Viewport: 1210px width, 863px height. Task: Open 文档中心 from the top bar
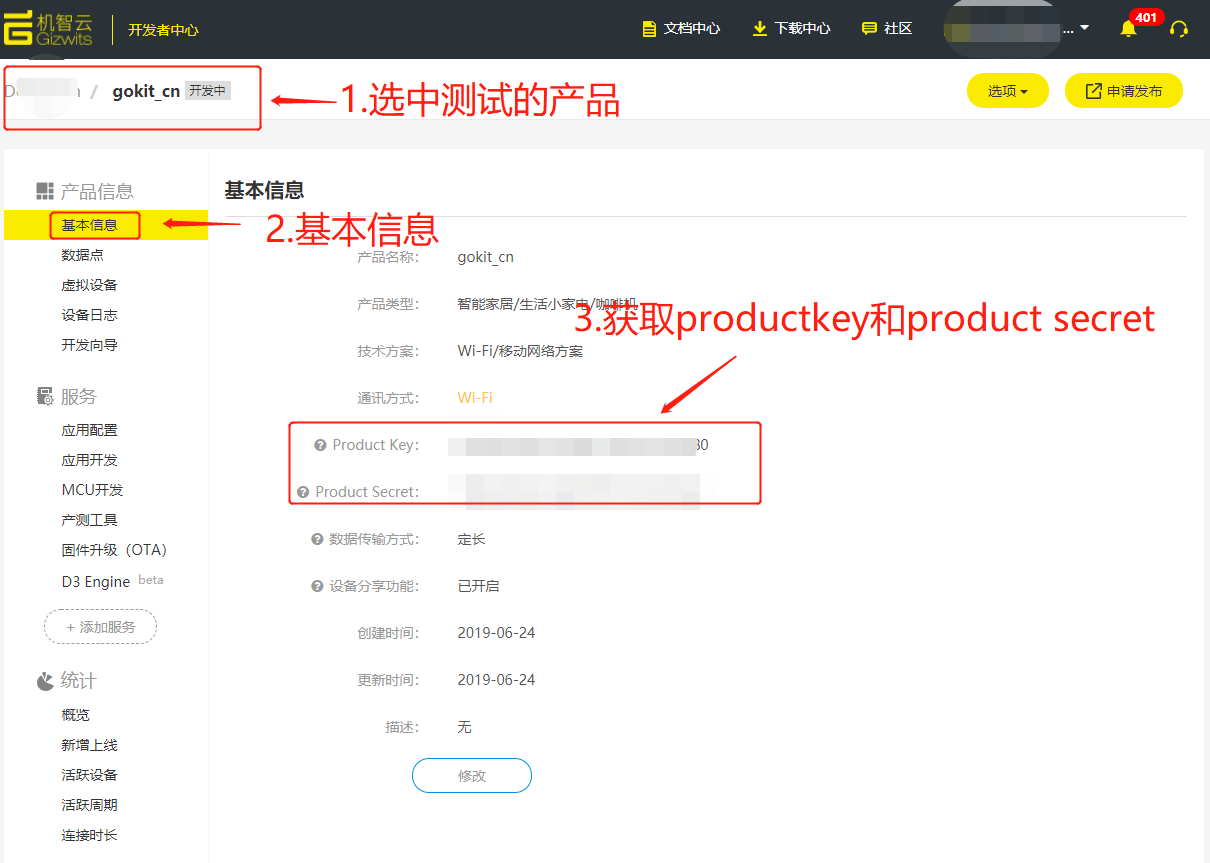(681, 29)
